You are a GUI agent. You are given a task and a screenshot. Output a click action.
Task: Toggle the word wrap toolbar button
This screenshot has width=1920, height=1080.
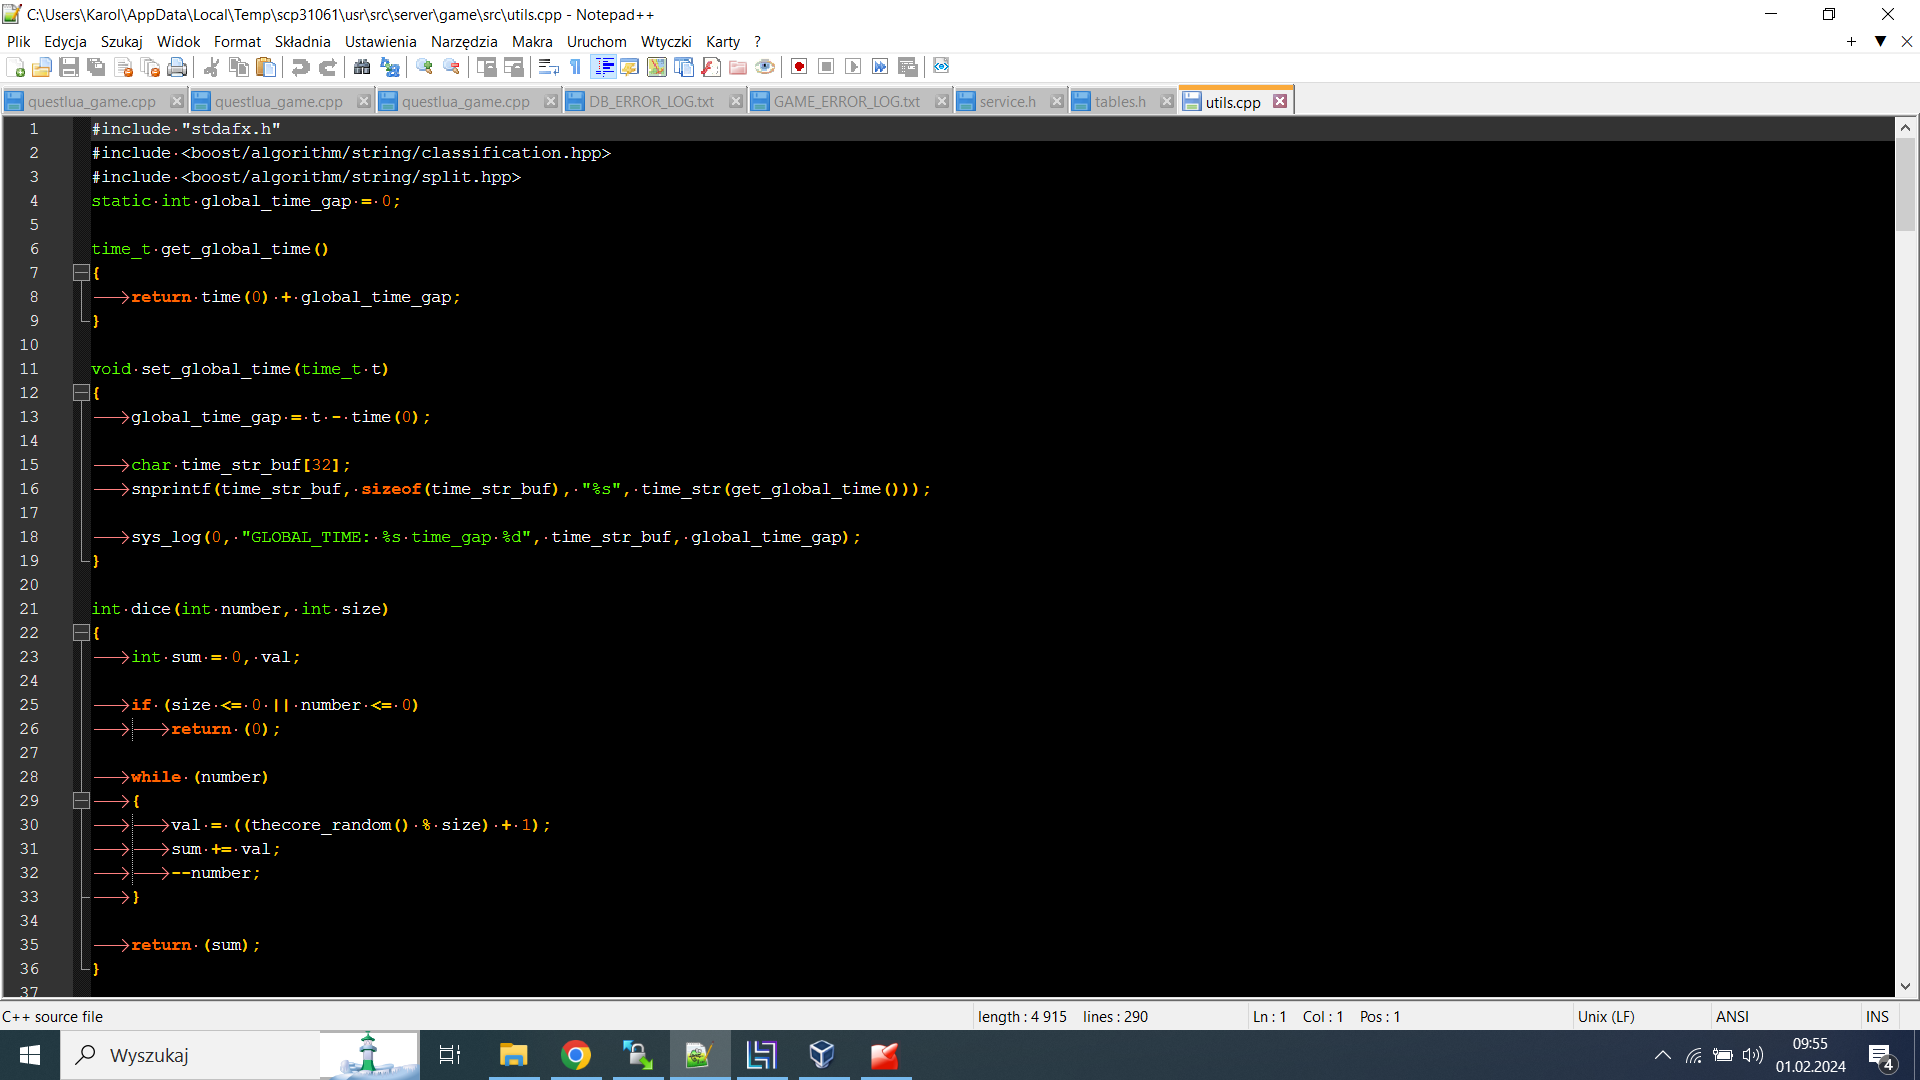coord(548,67)
